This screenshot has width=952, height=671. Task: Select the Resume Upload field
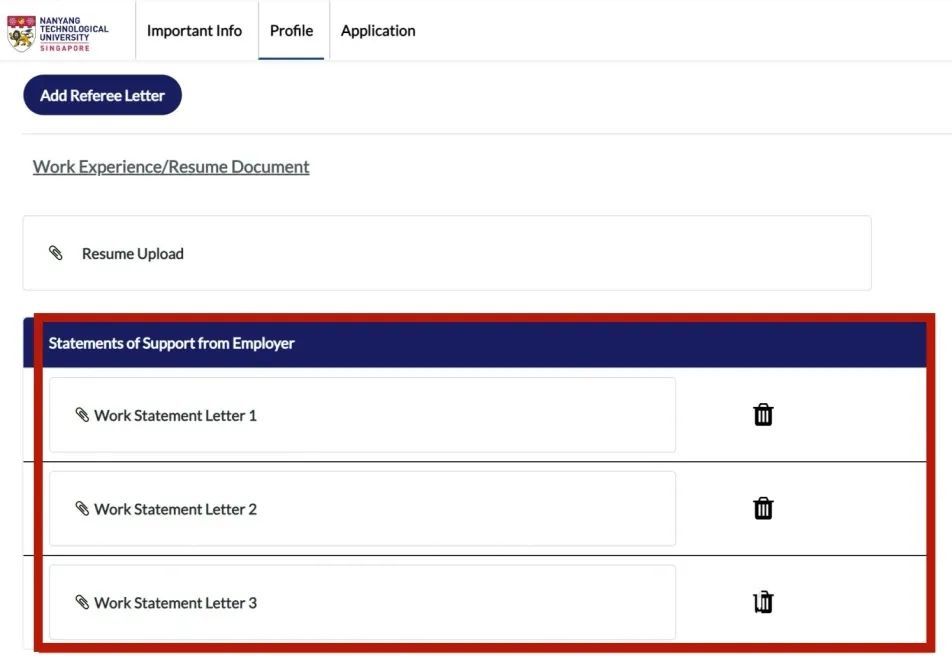coord(447,253)
